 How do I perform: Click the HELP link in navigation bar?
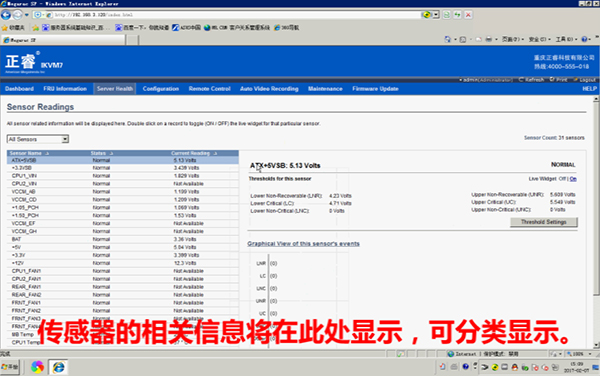pyautogui.click(x=589, y=89)
